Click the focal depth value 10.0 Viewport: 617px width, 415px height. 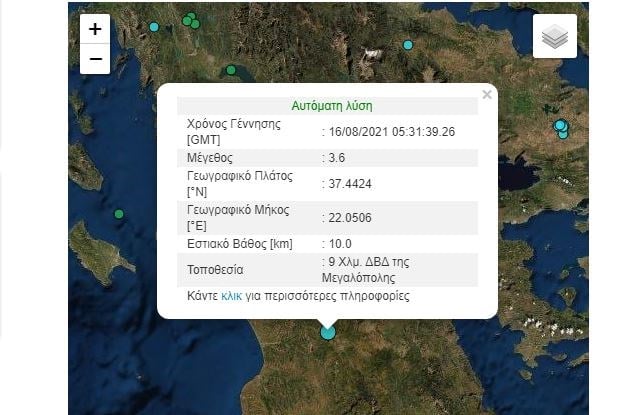point(340,243)
